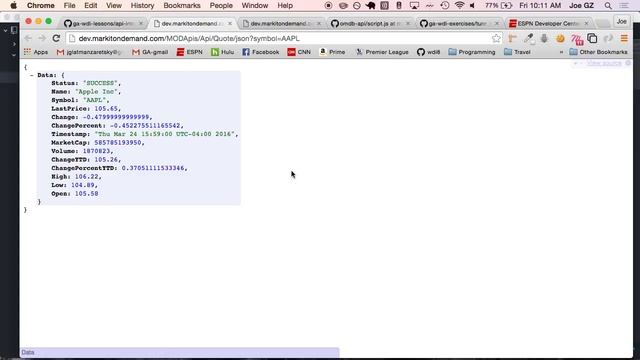Open the File menu
This screenshot has height=360, width=640.
tap(69, 6)
